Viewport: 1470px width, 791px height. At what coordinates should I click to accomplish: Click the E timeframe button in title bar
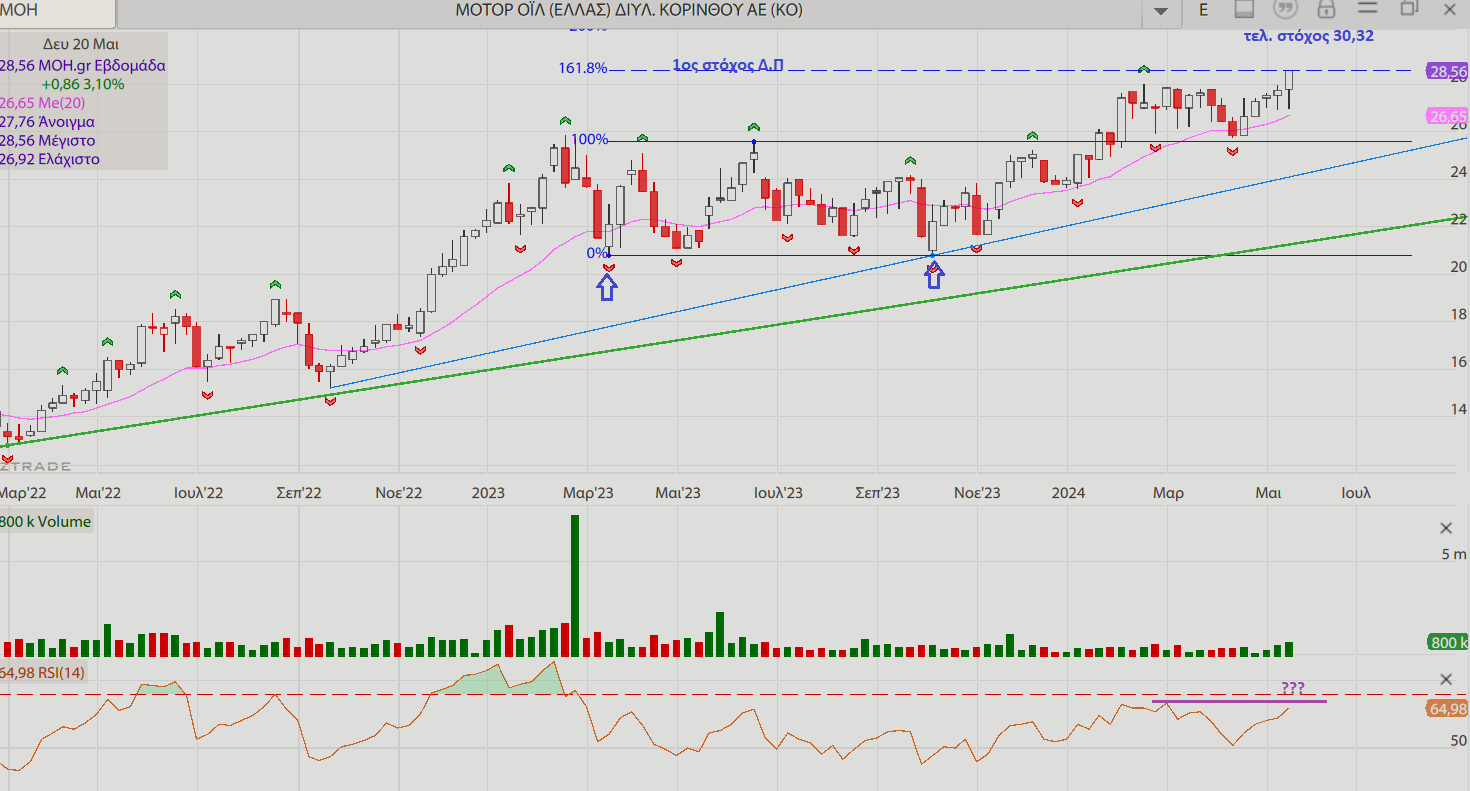pyautogui.click(x=1204, y=10)
